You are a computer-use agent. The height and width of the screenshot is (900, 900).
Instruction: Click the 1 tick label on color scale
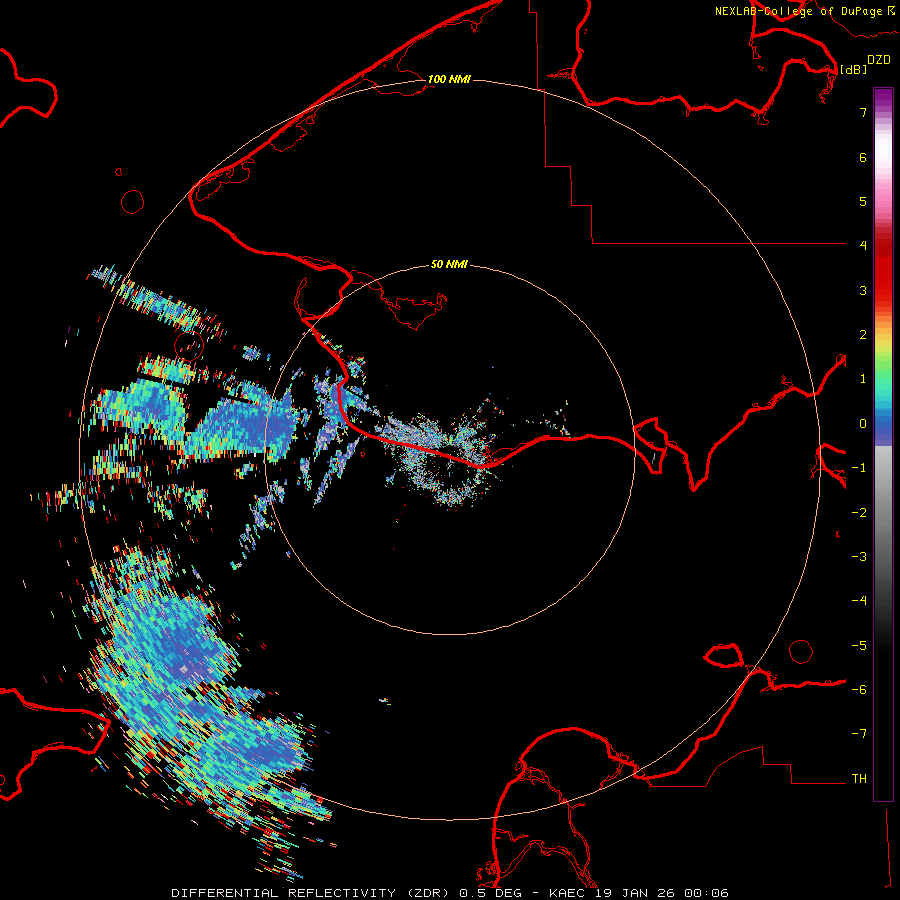tap(863, 379)
